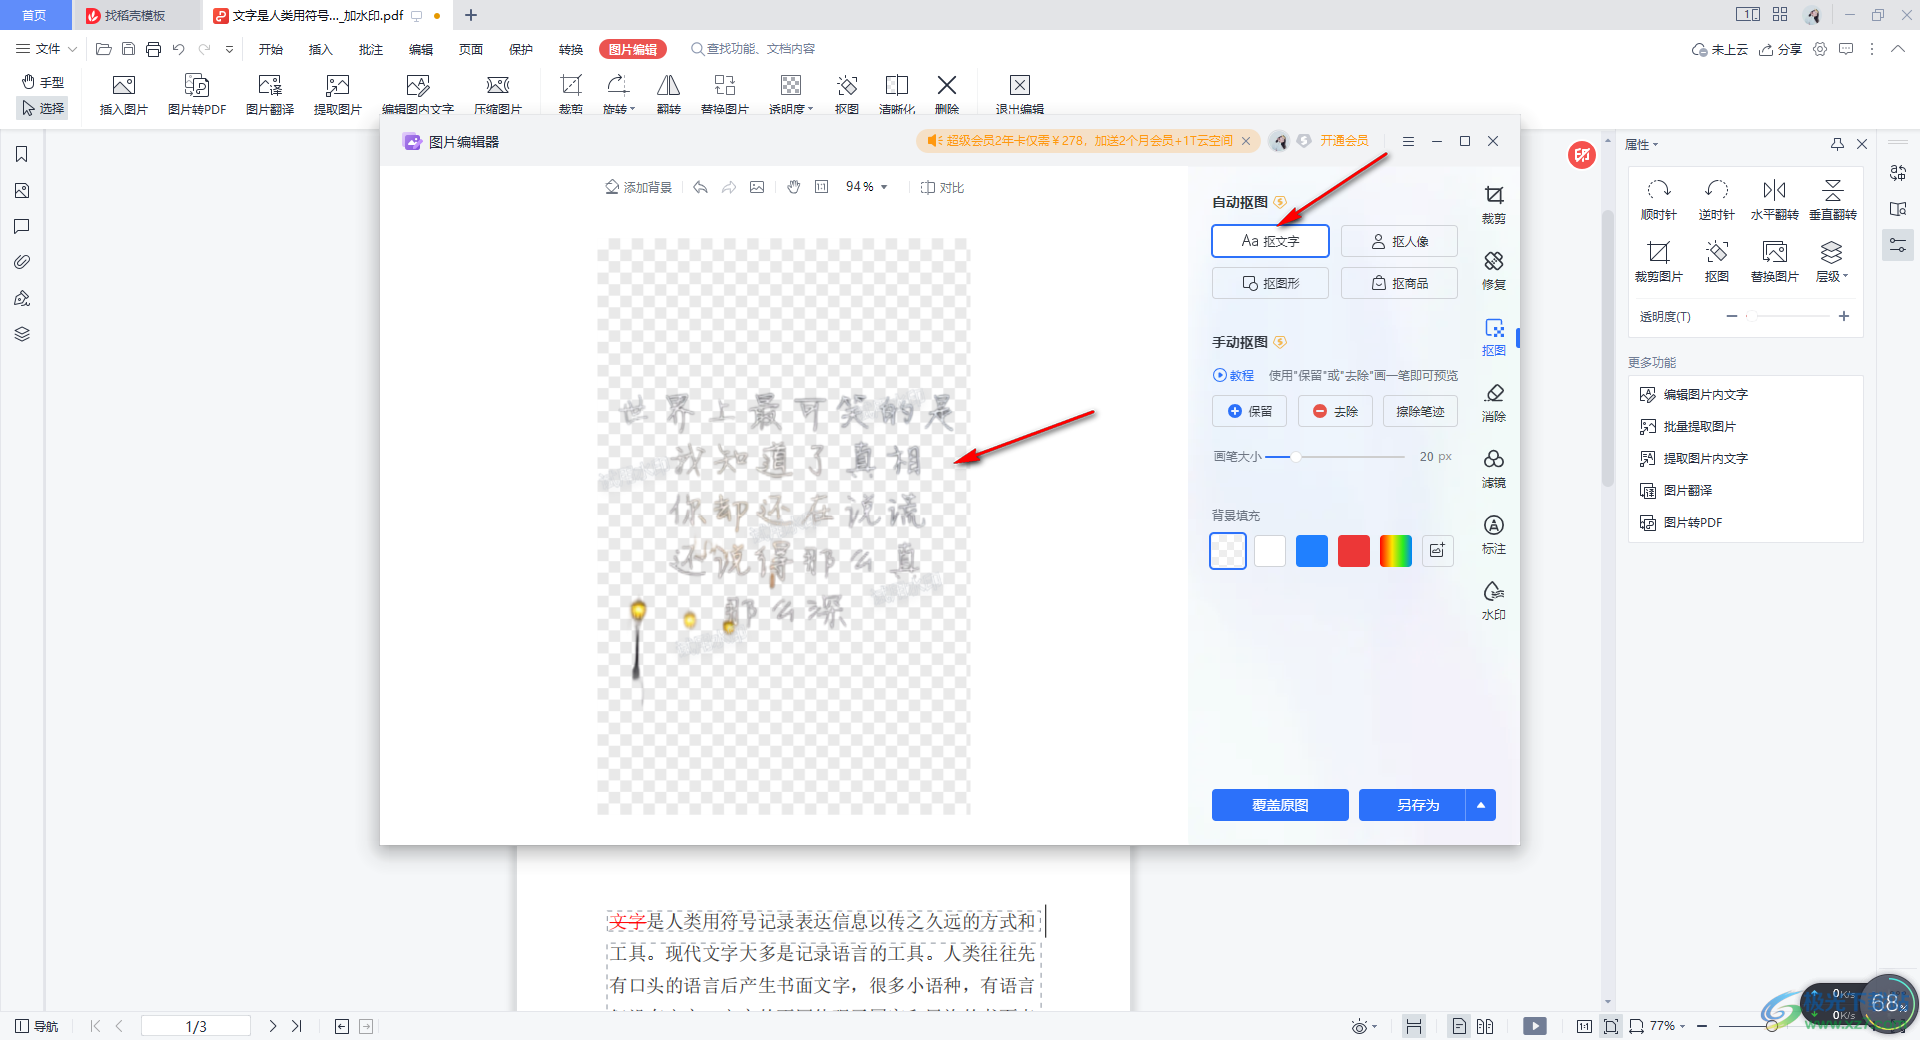Viewport: 1920px width, 1040px height.
Task: Open the 文件 file menu
Action: (47, 48)
